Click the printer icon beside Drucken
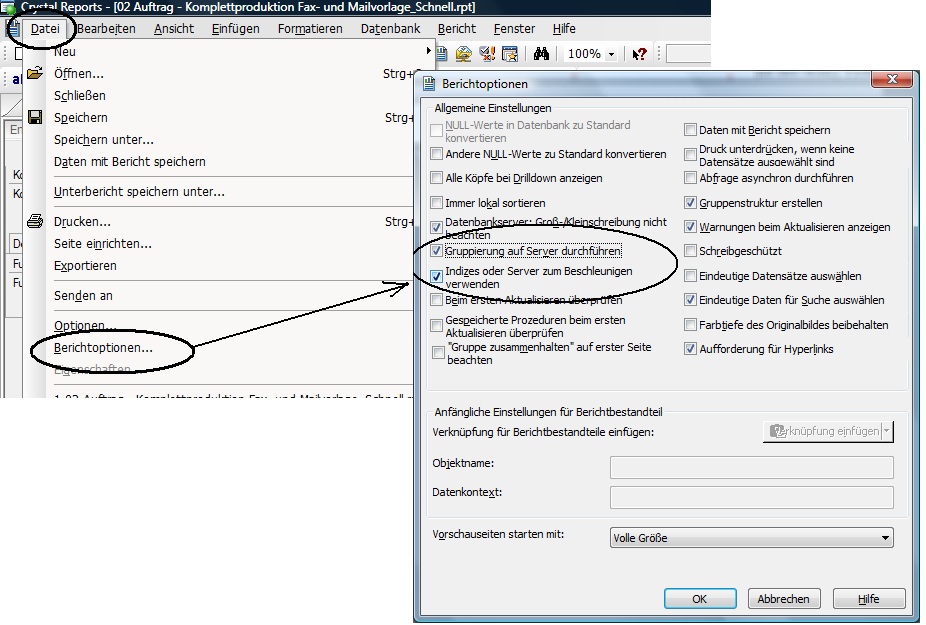The width and height of the screenshot is (926, 625). click(x=35, y=221)
